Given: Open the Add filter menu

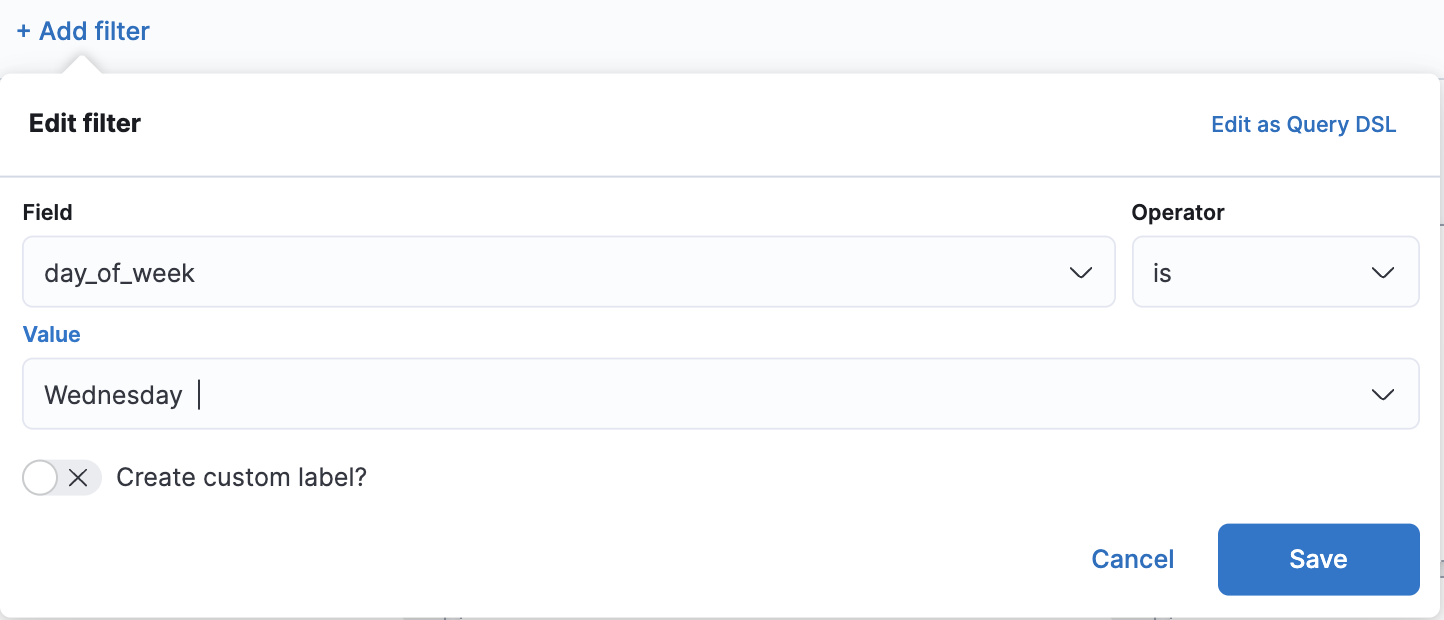Looking at the screenshot, I should (x=81, y=31).
